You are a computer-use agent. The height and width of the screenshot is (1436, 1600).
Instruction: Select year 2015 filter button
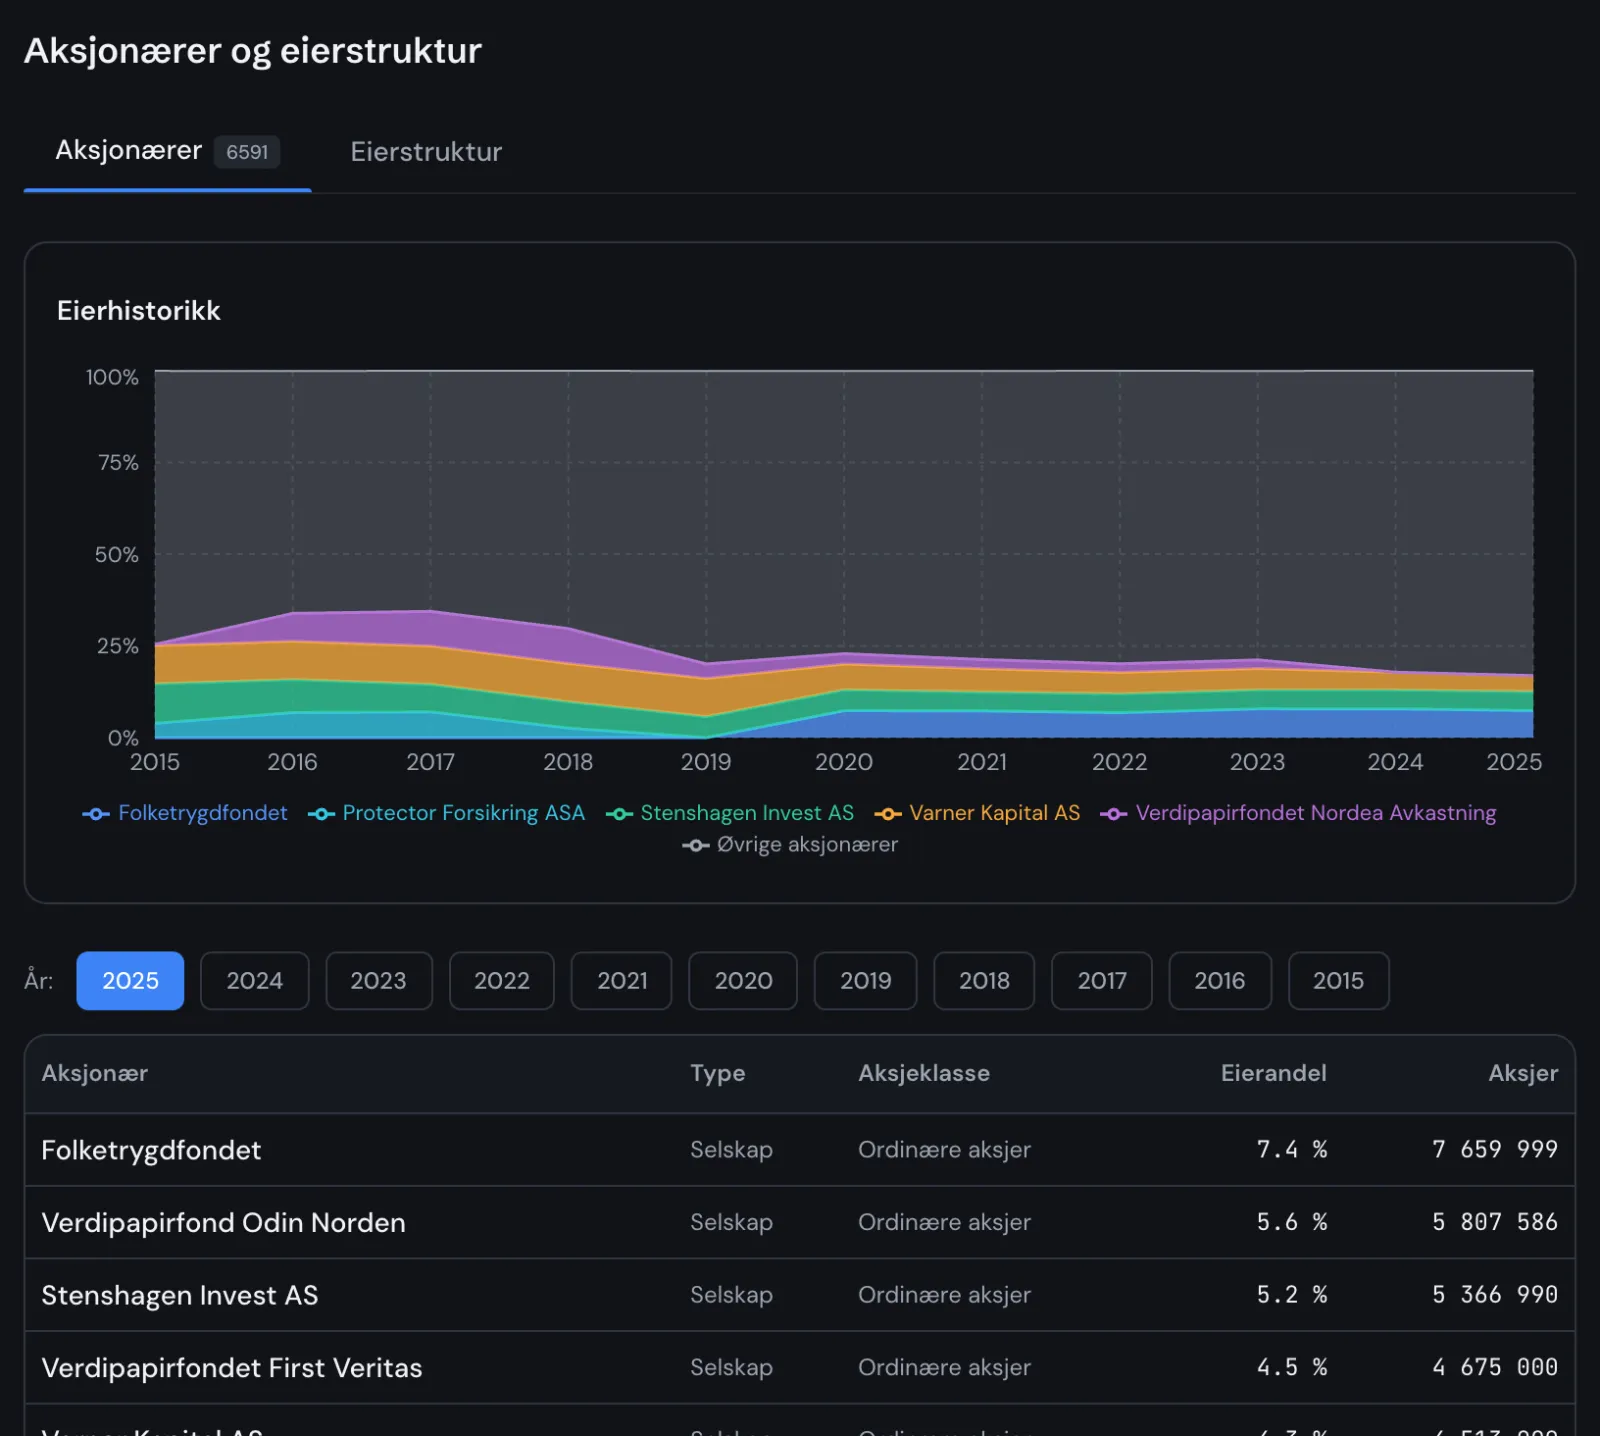tap(1338, 980)
